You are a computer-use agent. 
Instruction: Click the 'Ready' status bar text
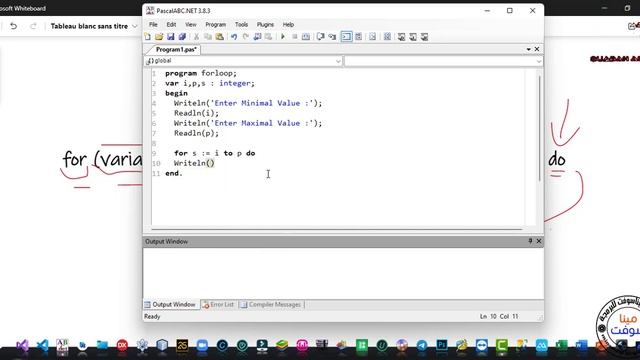click(x=152, y=316)
